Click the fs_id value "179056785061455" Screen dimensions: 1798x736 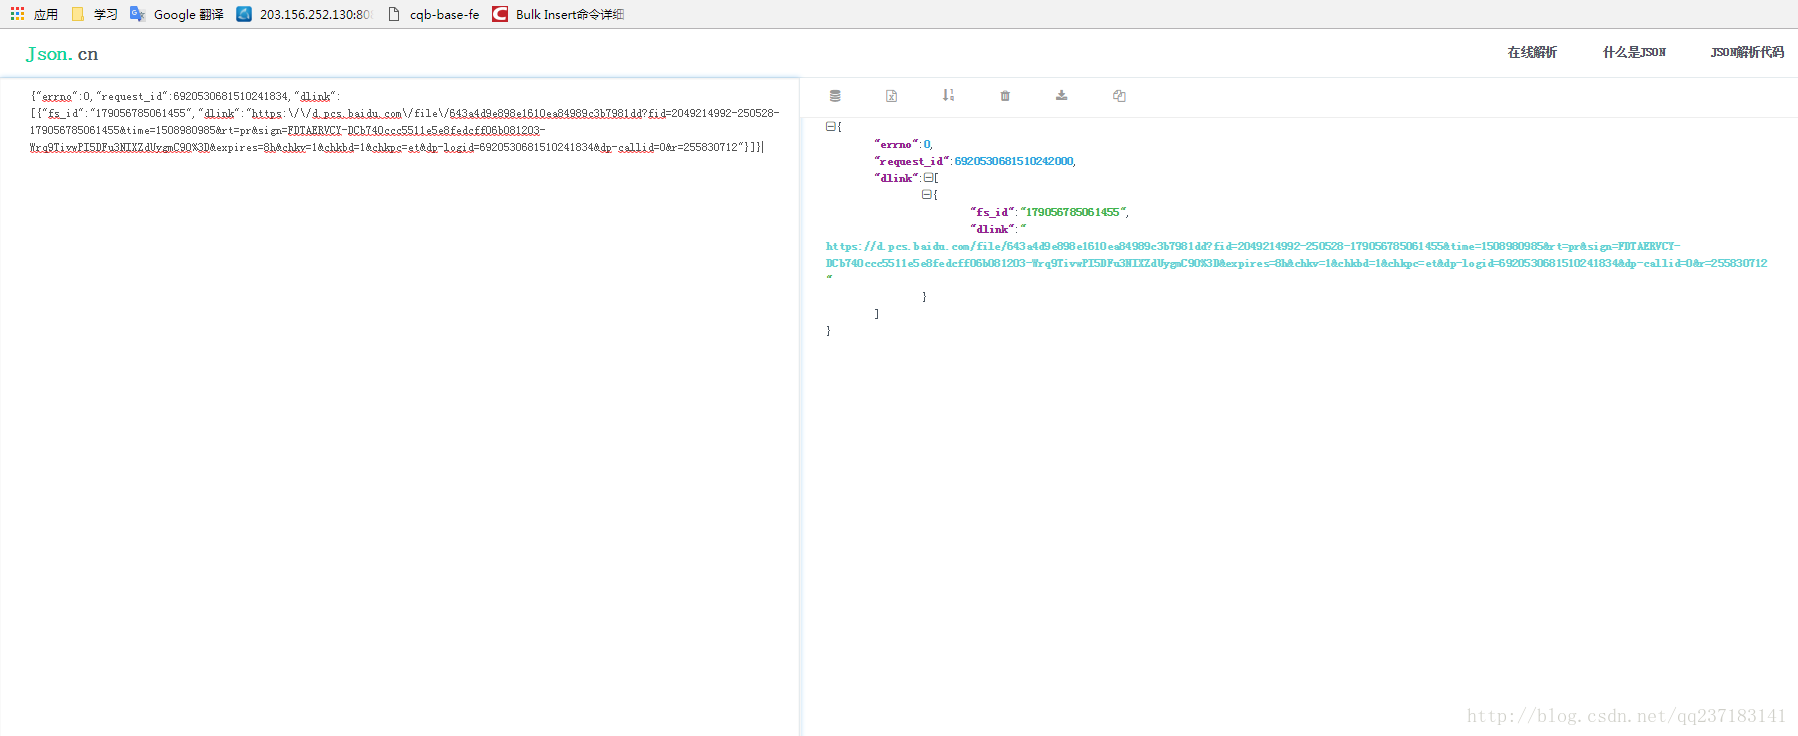[x=1073, y=212]
